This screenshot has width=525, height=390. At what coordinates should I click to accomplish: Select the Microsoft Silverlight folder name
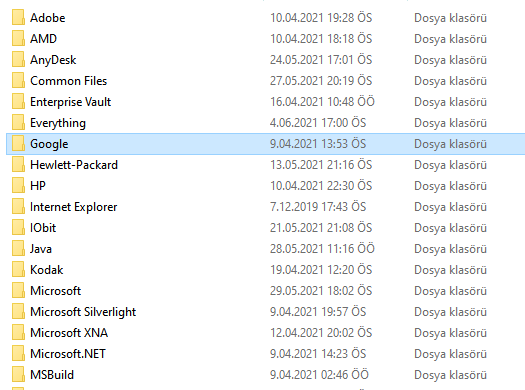click(x=83, y=312)
